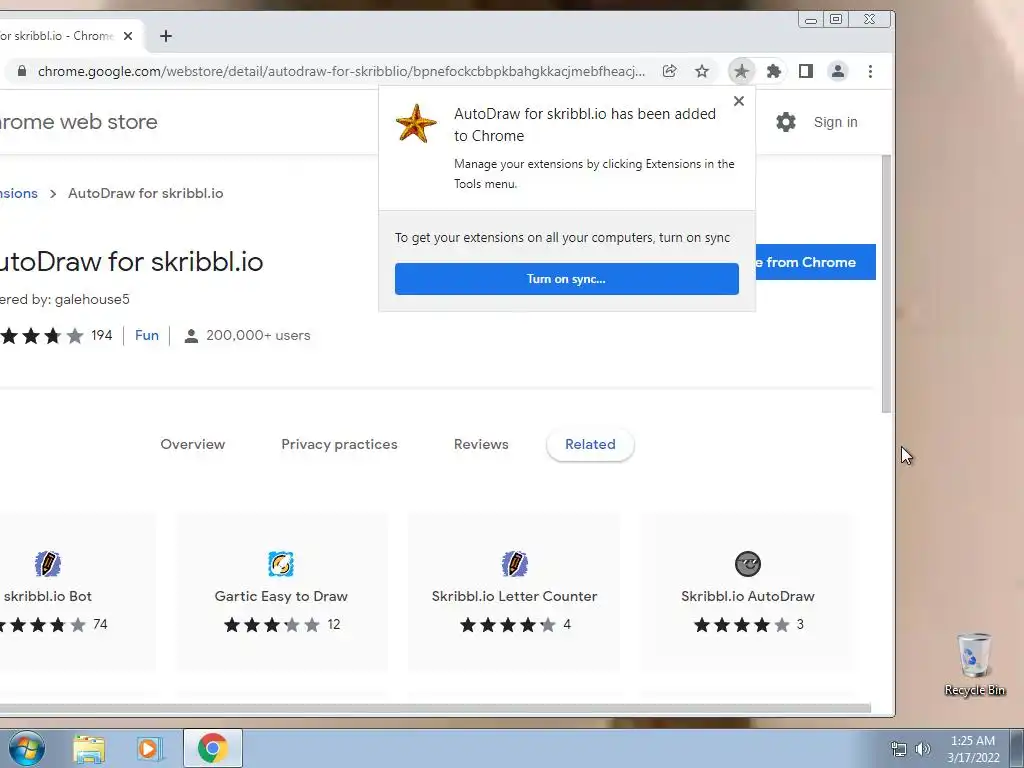Click Gartic Easy to Draw star rating
The height and width of the screenshot is (768, 1024).
(x=271, y=625)
